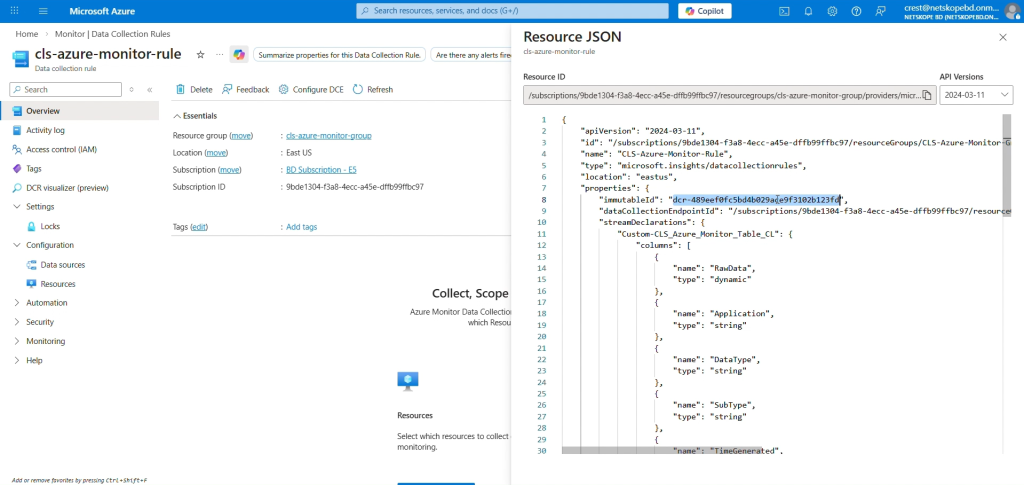Toggle expand/collapse all sidebar groups icon
1024x485 pixels.
(131, 89)
